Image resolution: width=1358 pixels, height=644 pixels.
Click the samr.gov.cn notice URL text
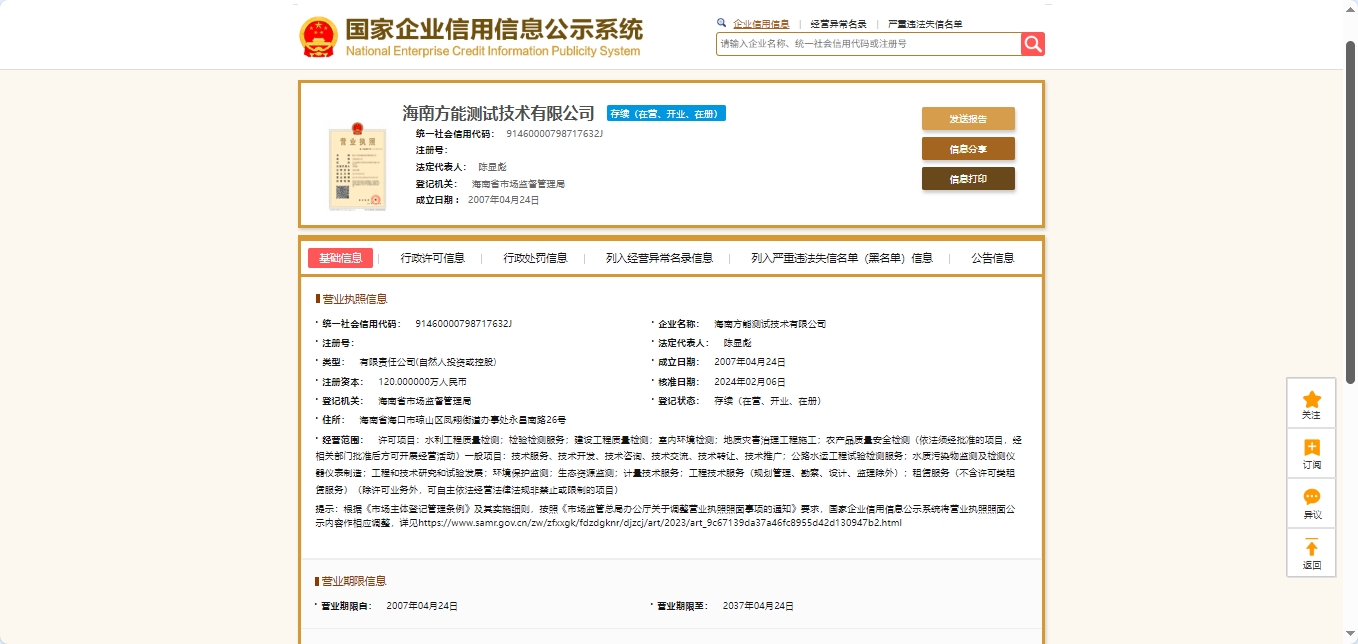pyautogui.click(x=660, y=522)
